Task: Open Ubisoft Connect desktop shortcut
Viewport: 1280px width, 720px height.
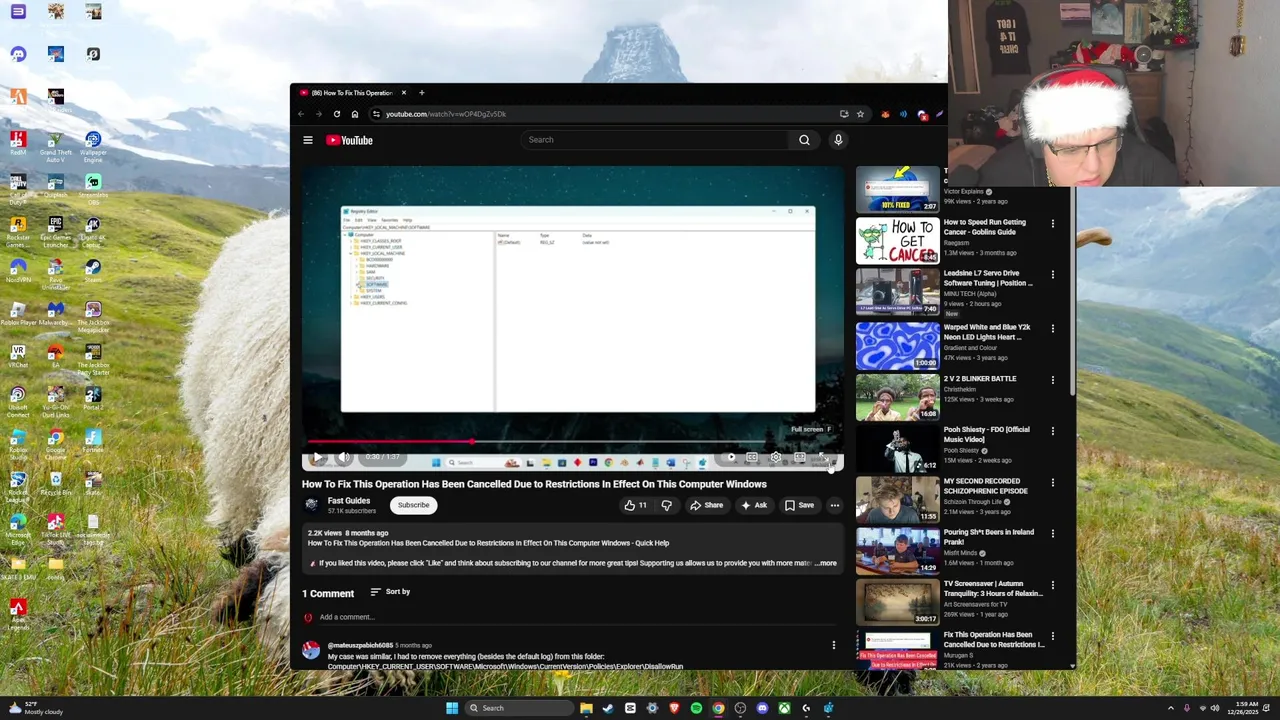Action: point(18,401)
